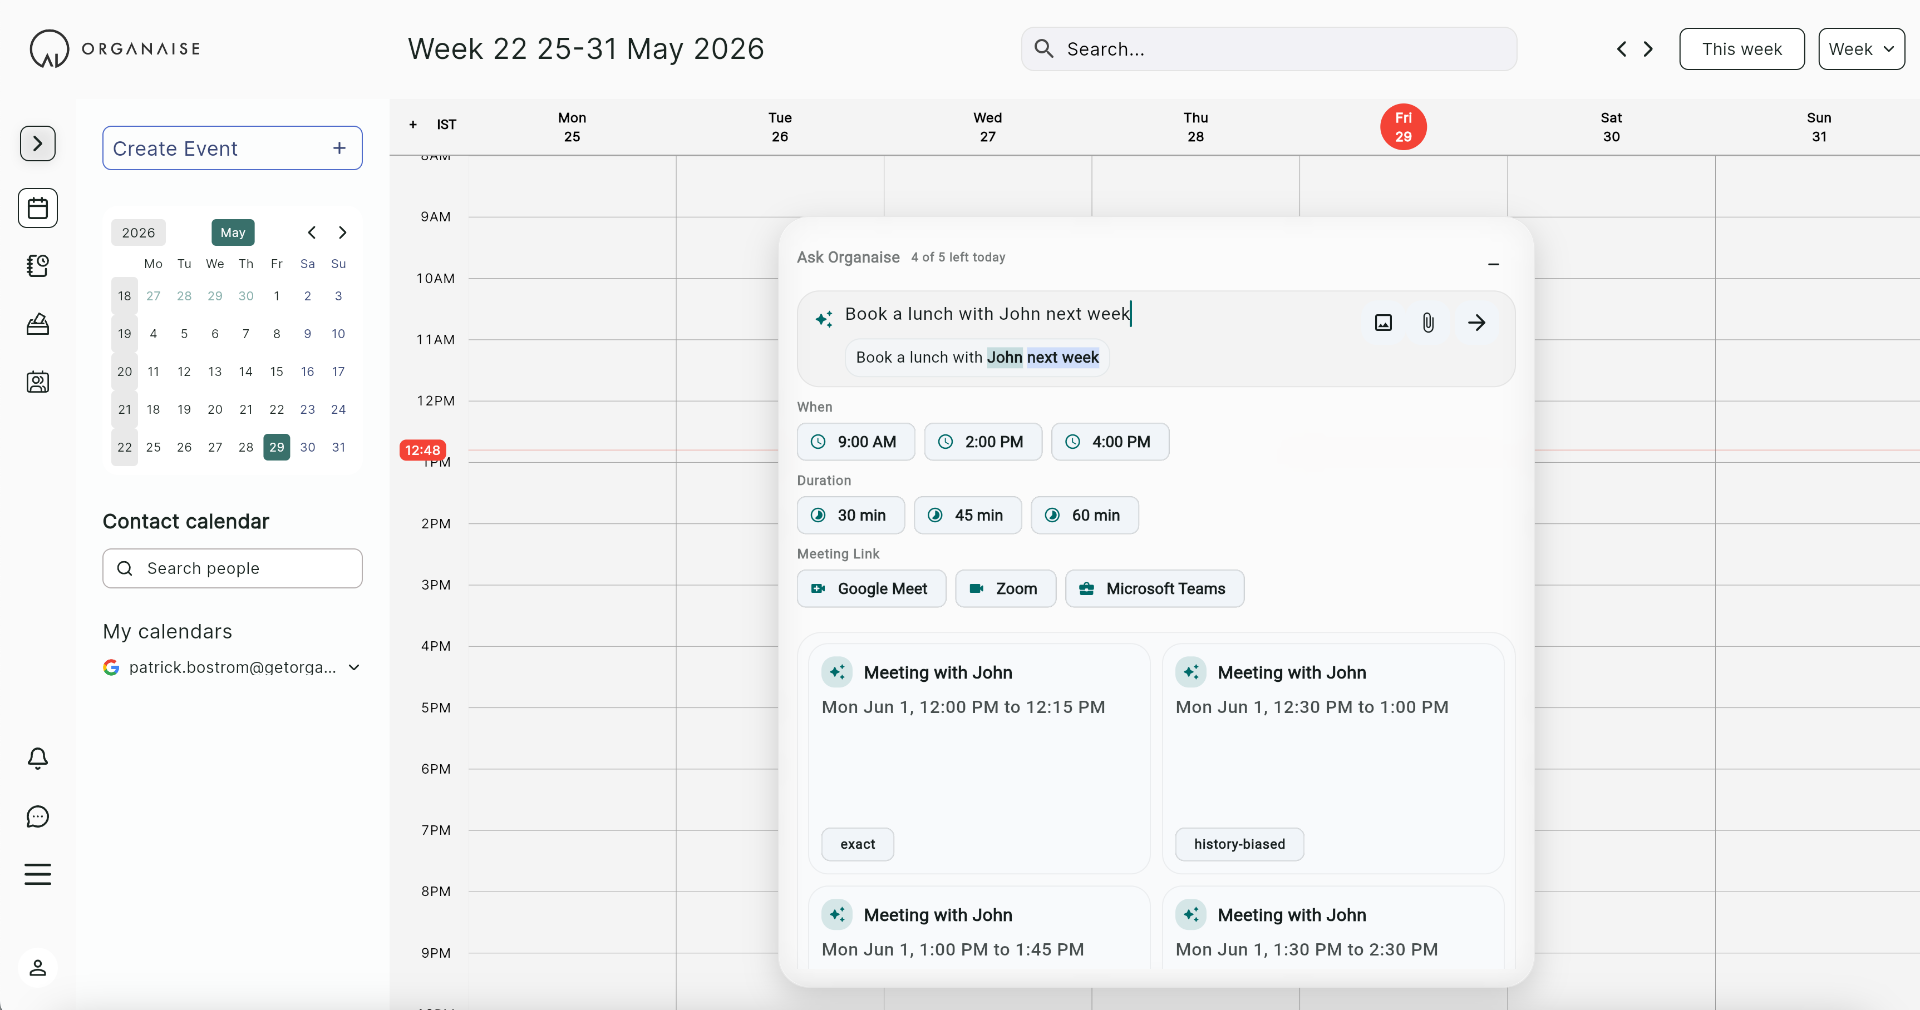
Task: Focus the top Search field
Action: point(1268,49)
